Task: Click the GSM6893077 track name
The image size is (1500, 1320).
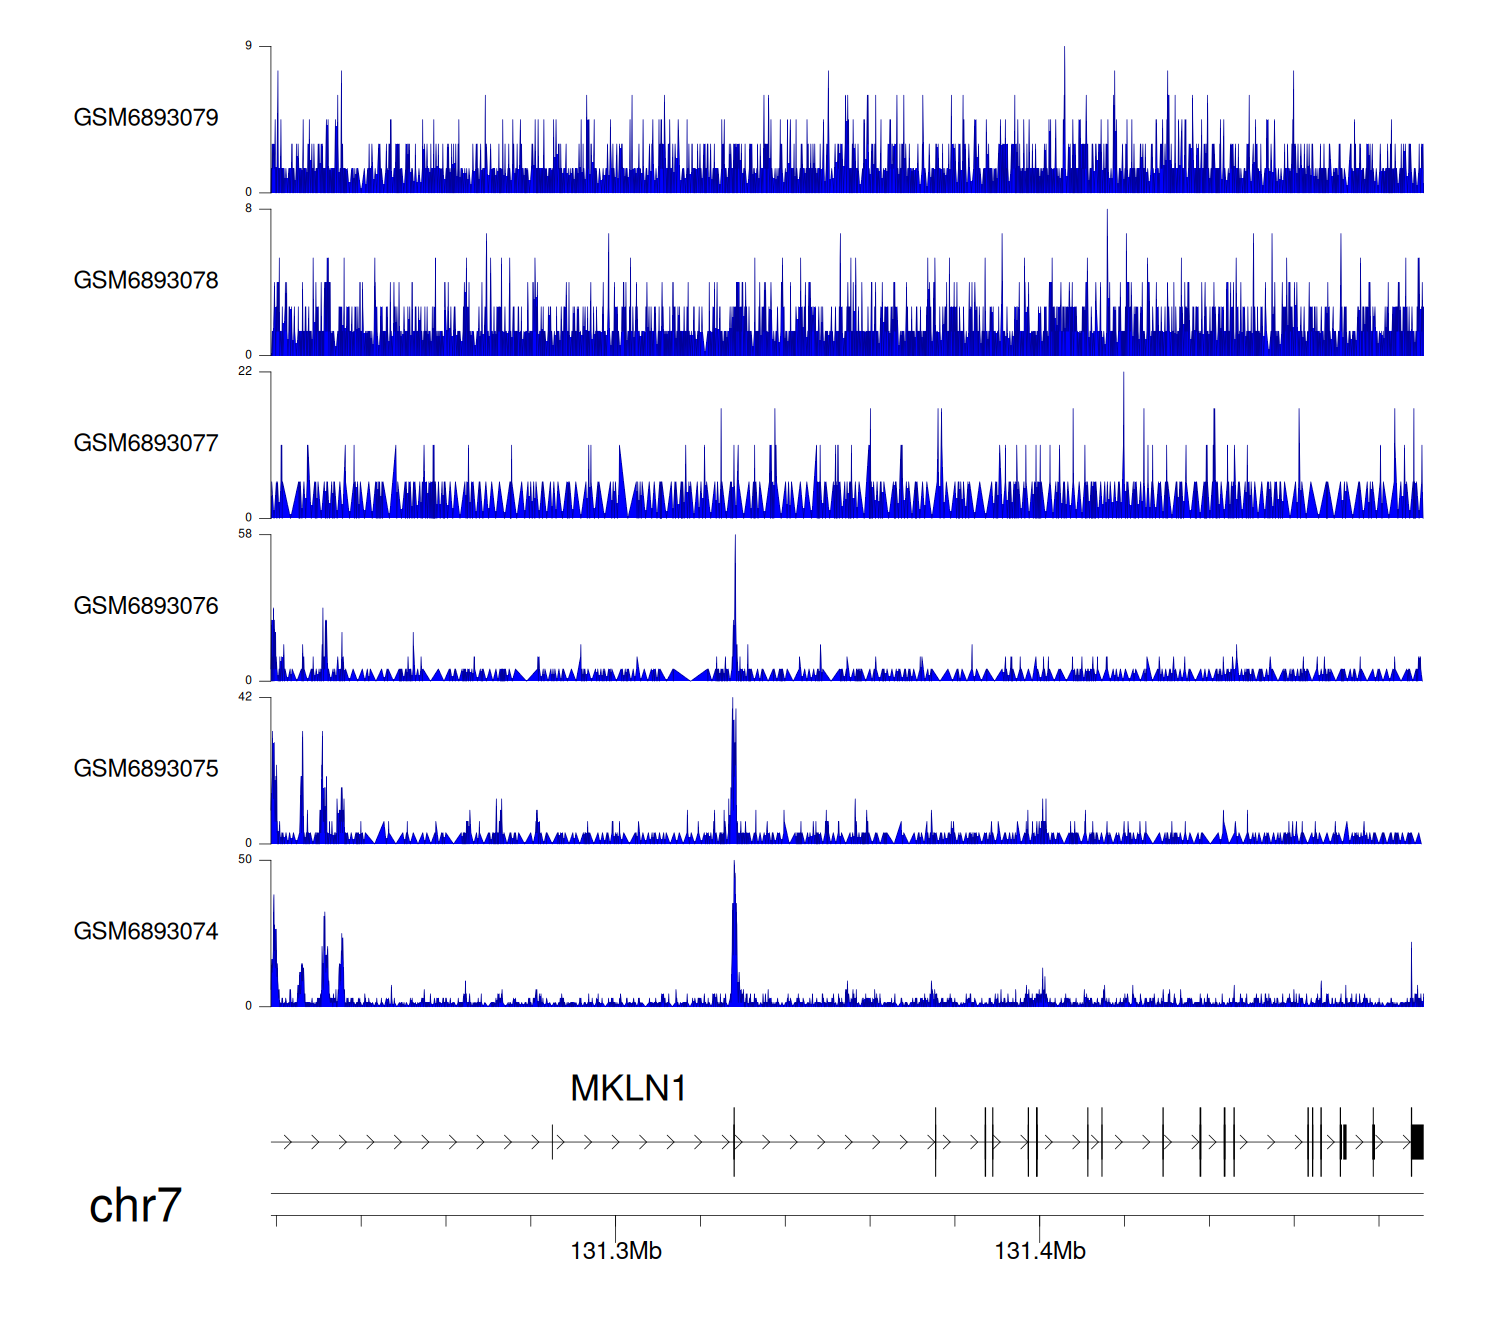Action: click(x=146, y=444)
